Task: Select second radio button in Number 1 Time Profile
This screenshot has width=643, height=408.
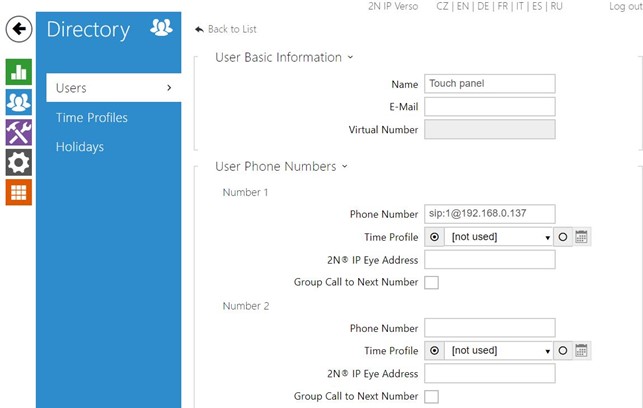Action: [x=564, y=237]
